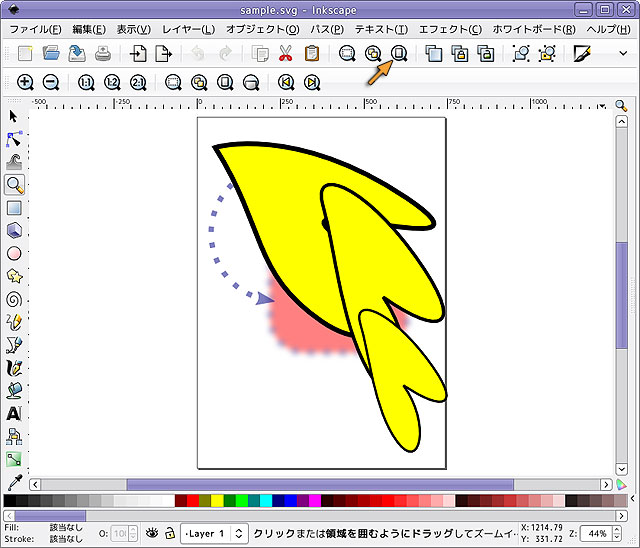Select the Ellipse circle tool
Screen dimensions: 640x548
pos(14,253)
